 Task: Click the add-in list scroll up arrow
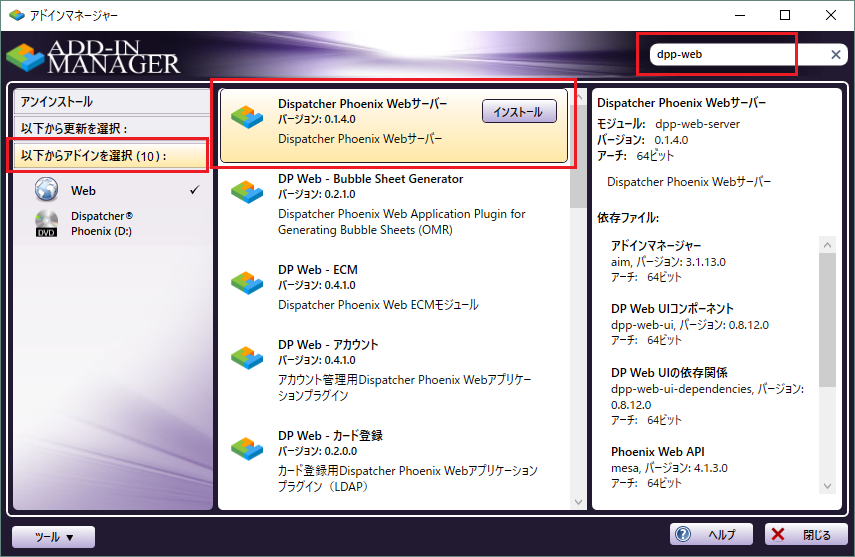tap(578, 97)
